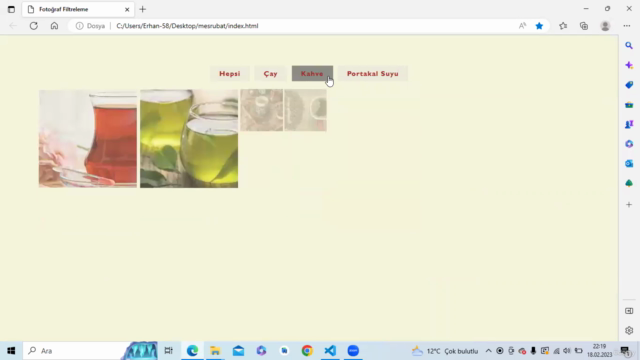Filter photos by Çay

pos(270,73)
